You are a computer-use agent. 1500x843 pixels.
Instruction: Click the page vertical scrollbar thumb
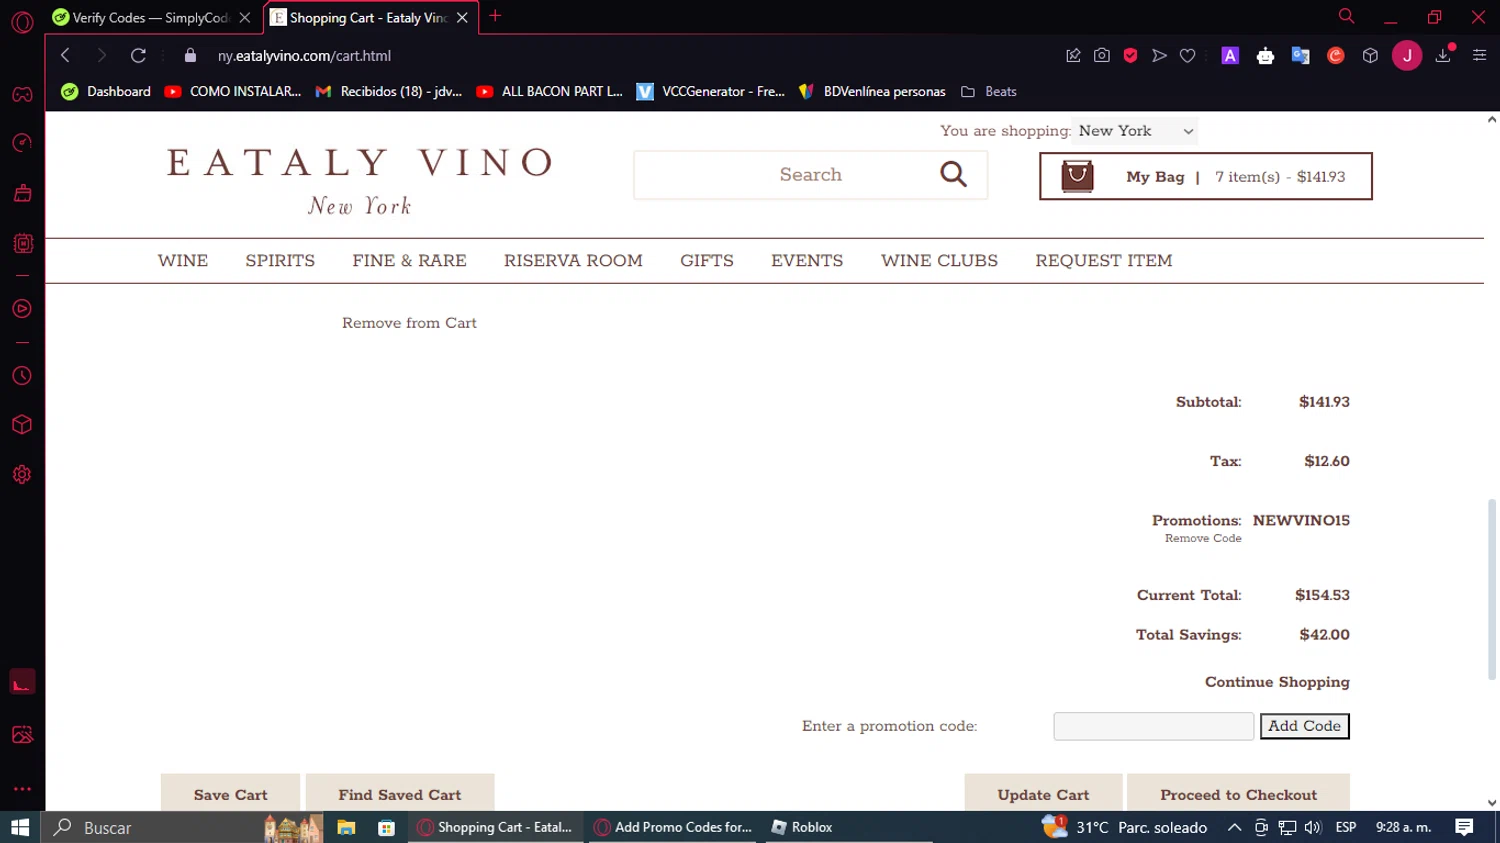tap(1491, 590)
